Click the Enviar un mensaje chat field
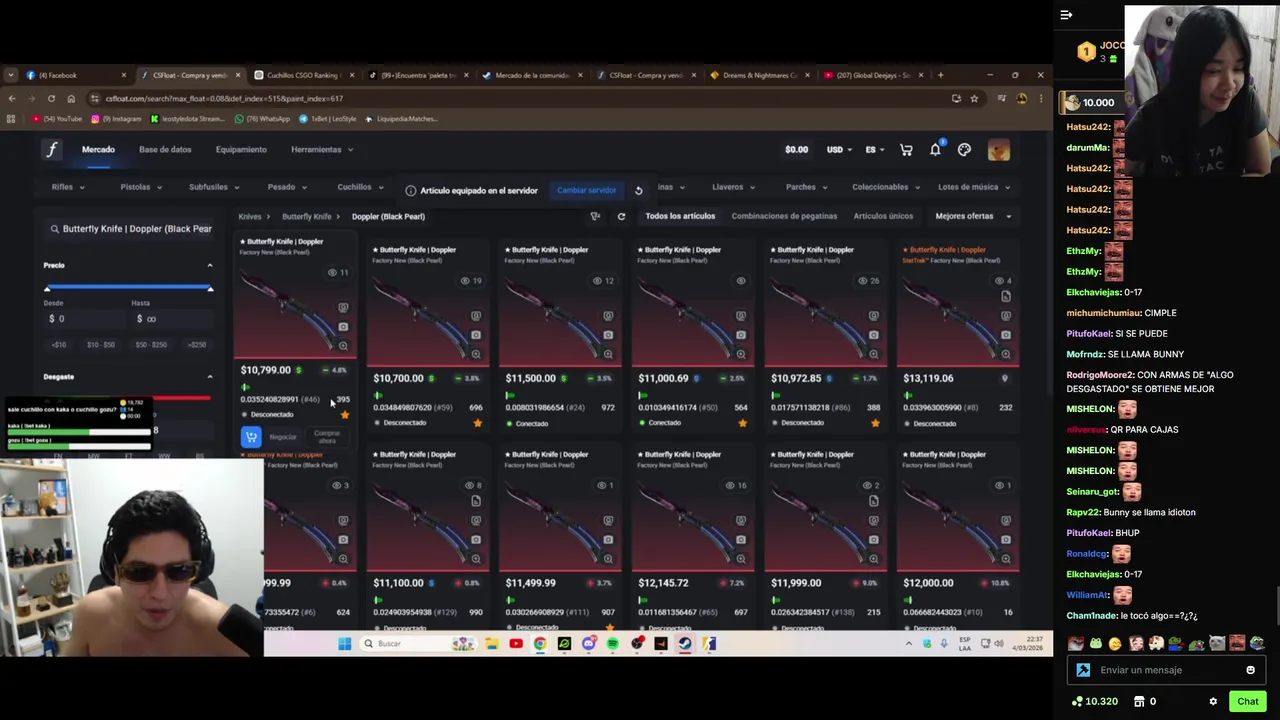Viewport: 1280px width, 720px height. 1166,670
